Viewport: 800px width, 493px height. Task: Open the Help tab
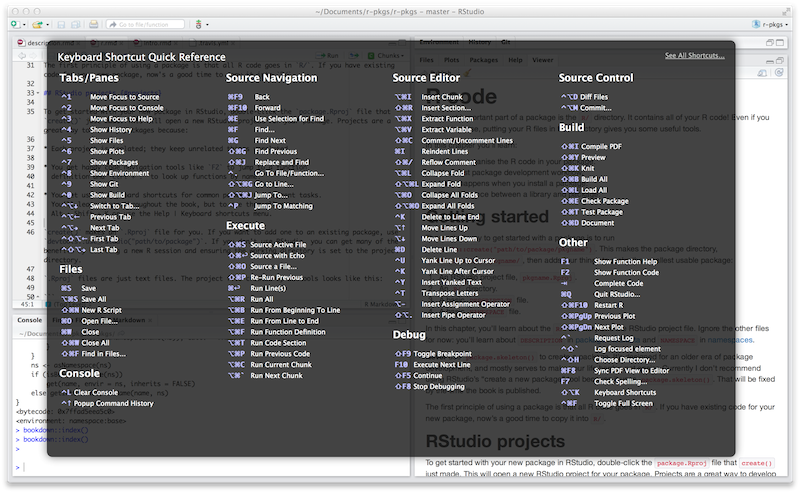coord(515,60)
